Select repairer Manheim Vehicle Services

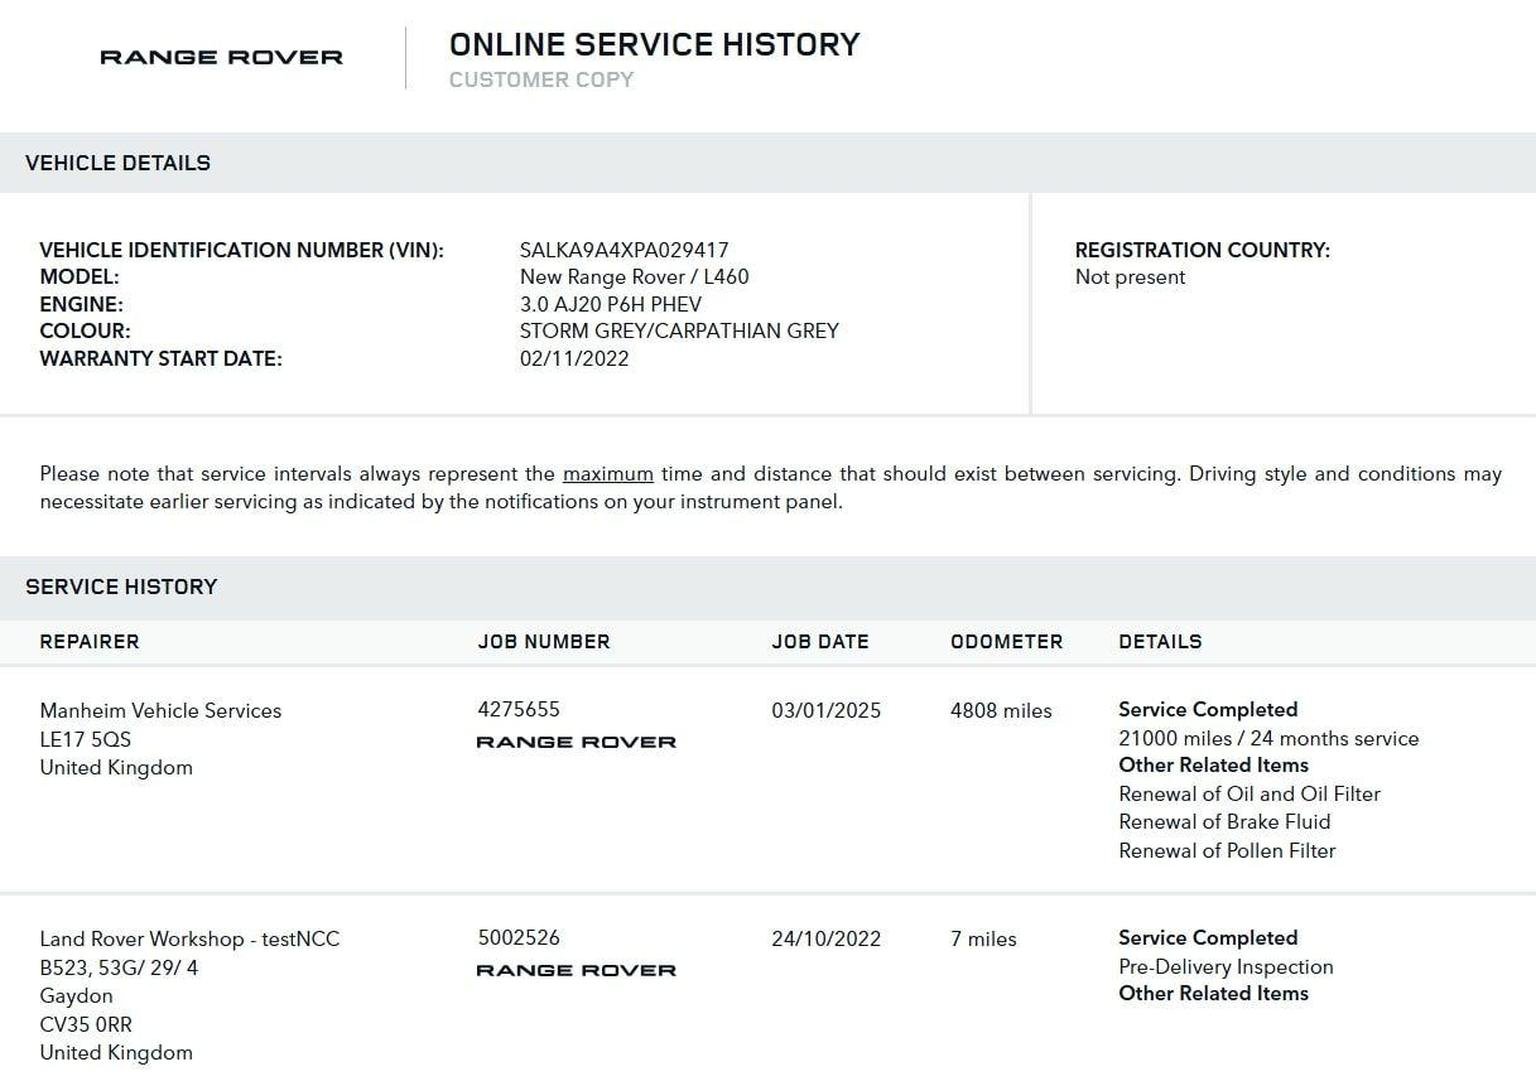coord(160,711)
